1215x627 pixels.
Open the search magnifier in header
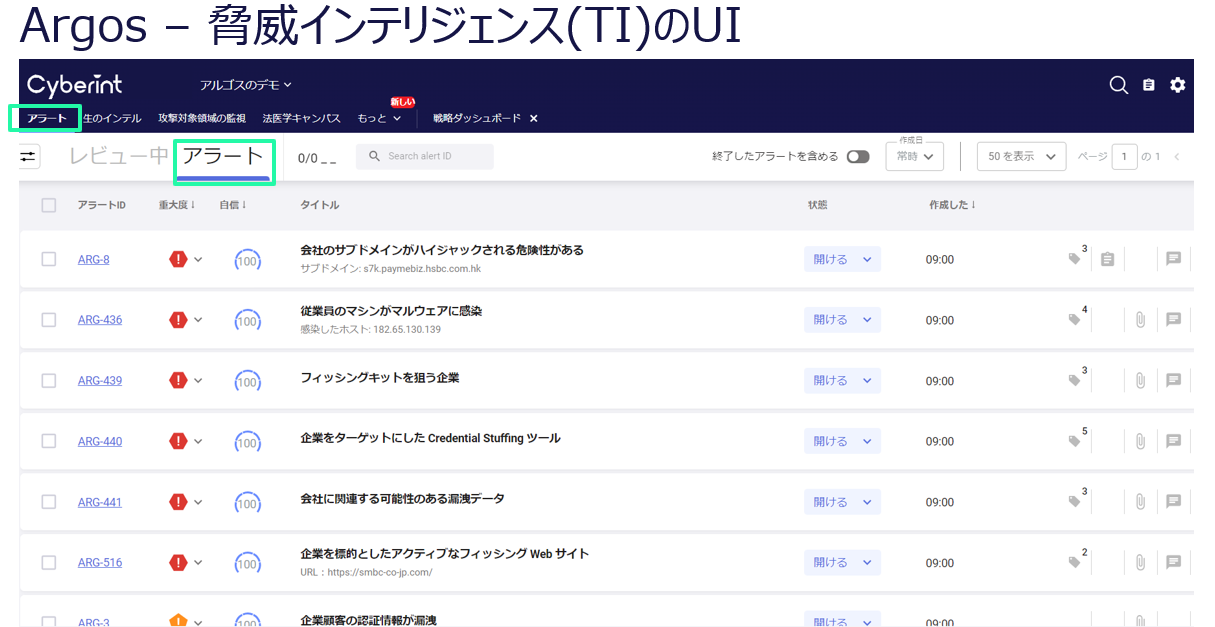[1119, 85]
